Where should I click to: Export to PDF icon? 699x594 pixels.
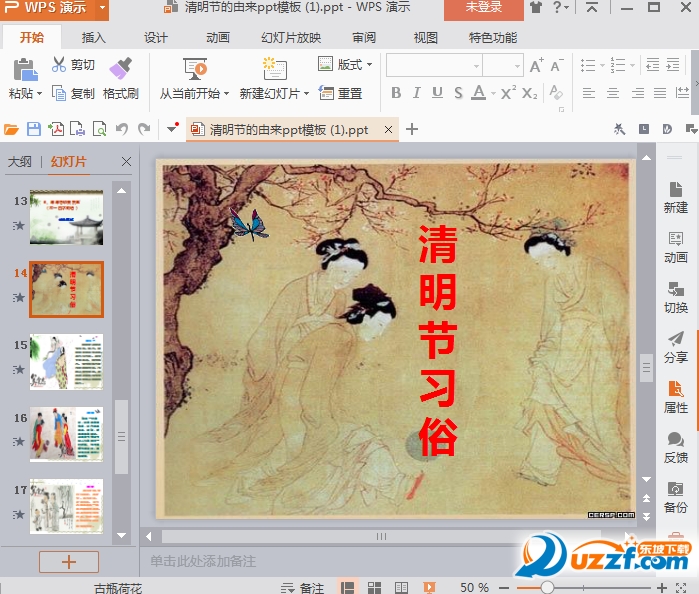point(56,129)
